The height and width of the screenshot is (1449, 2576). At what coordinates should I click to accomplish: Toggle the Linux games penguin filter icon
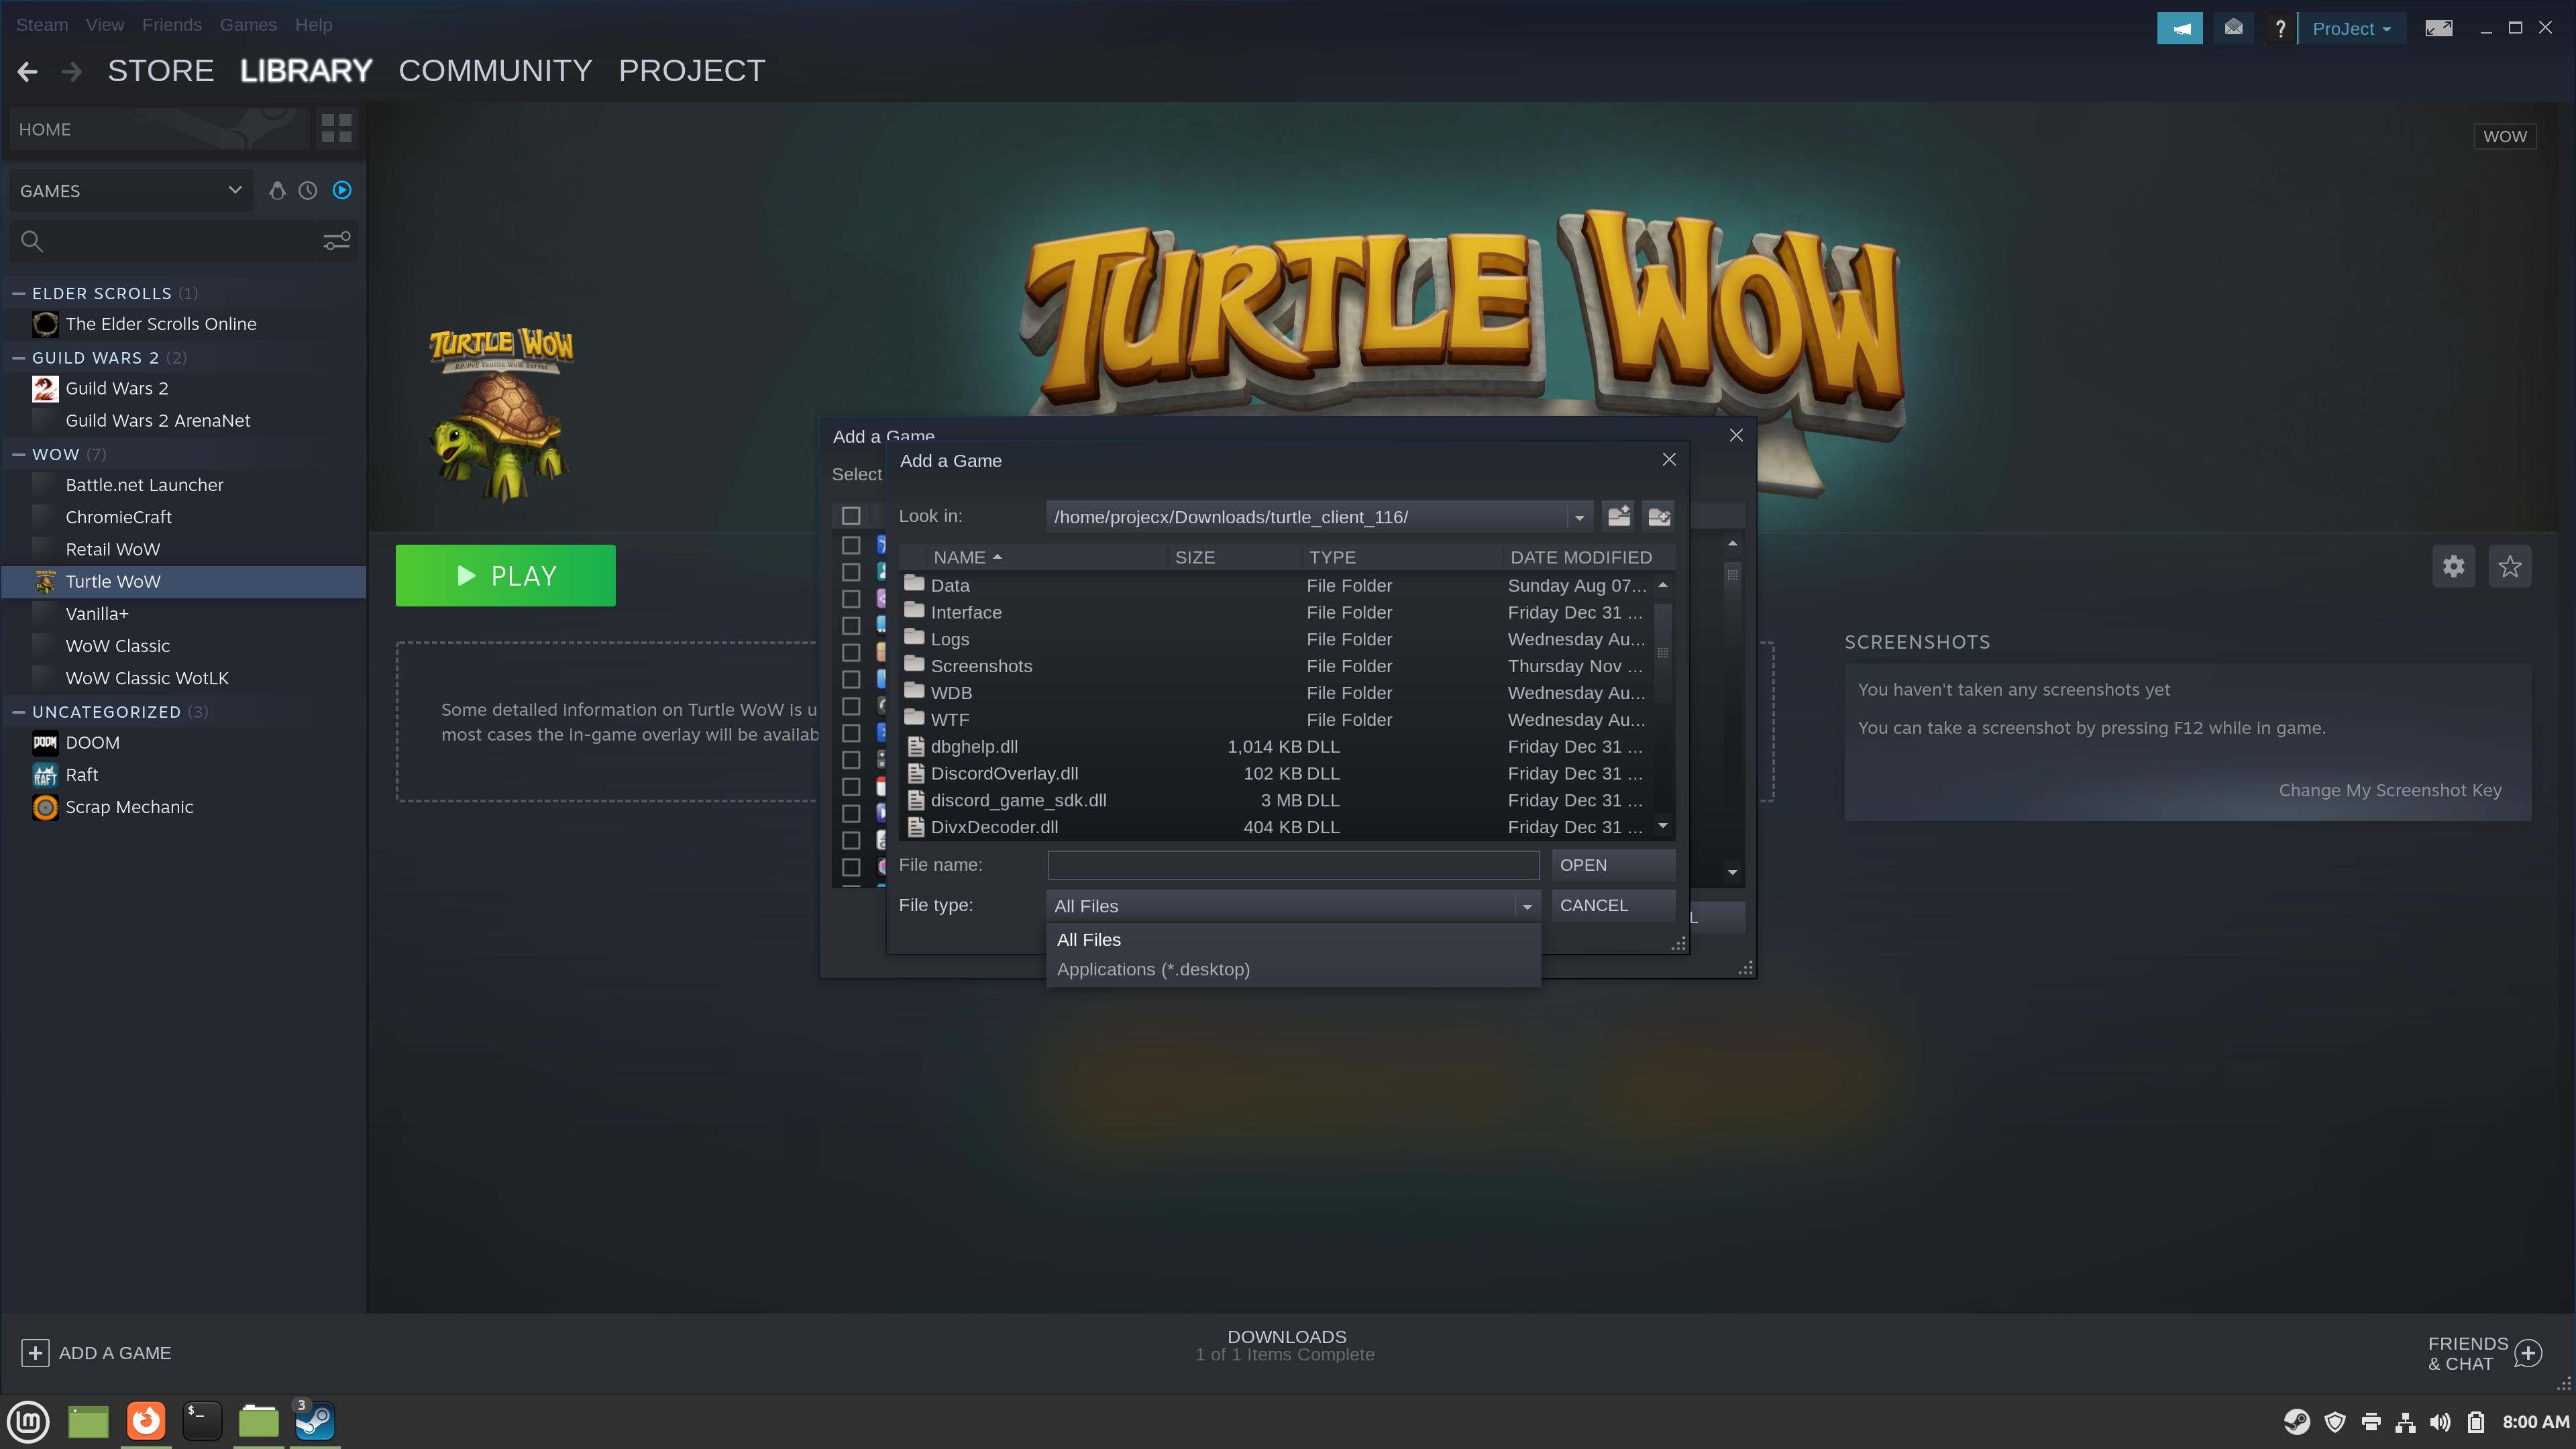click(277, 190)
